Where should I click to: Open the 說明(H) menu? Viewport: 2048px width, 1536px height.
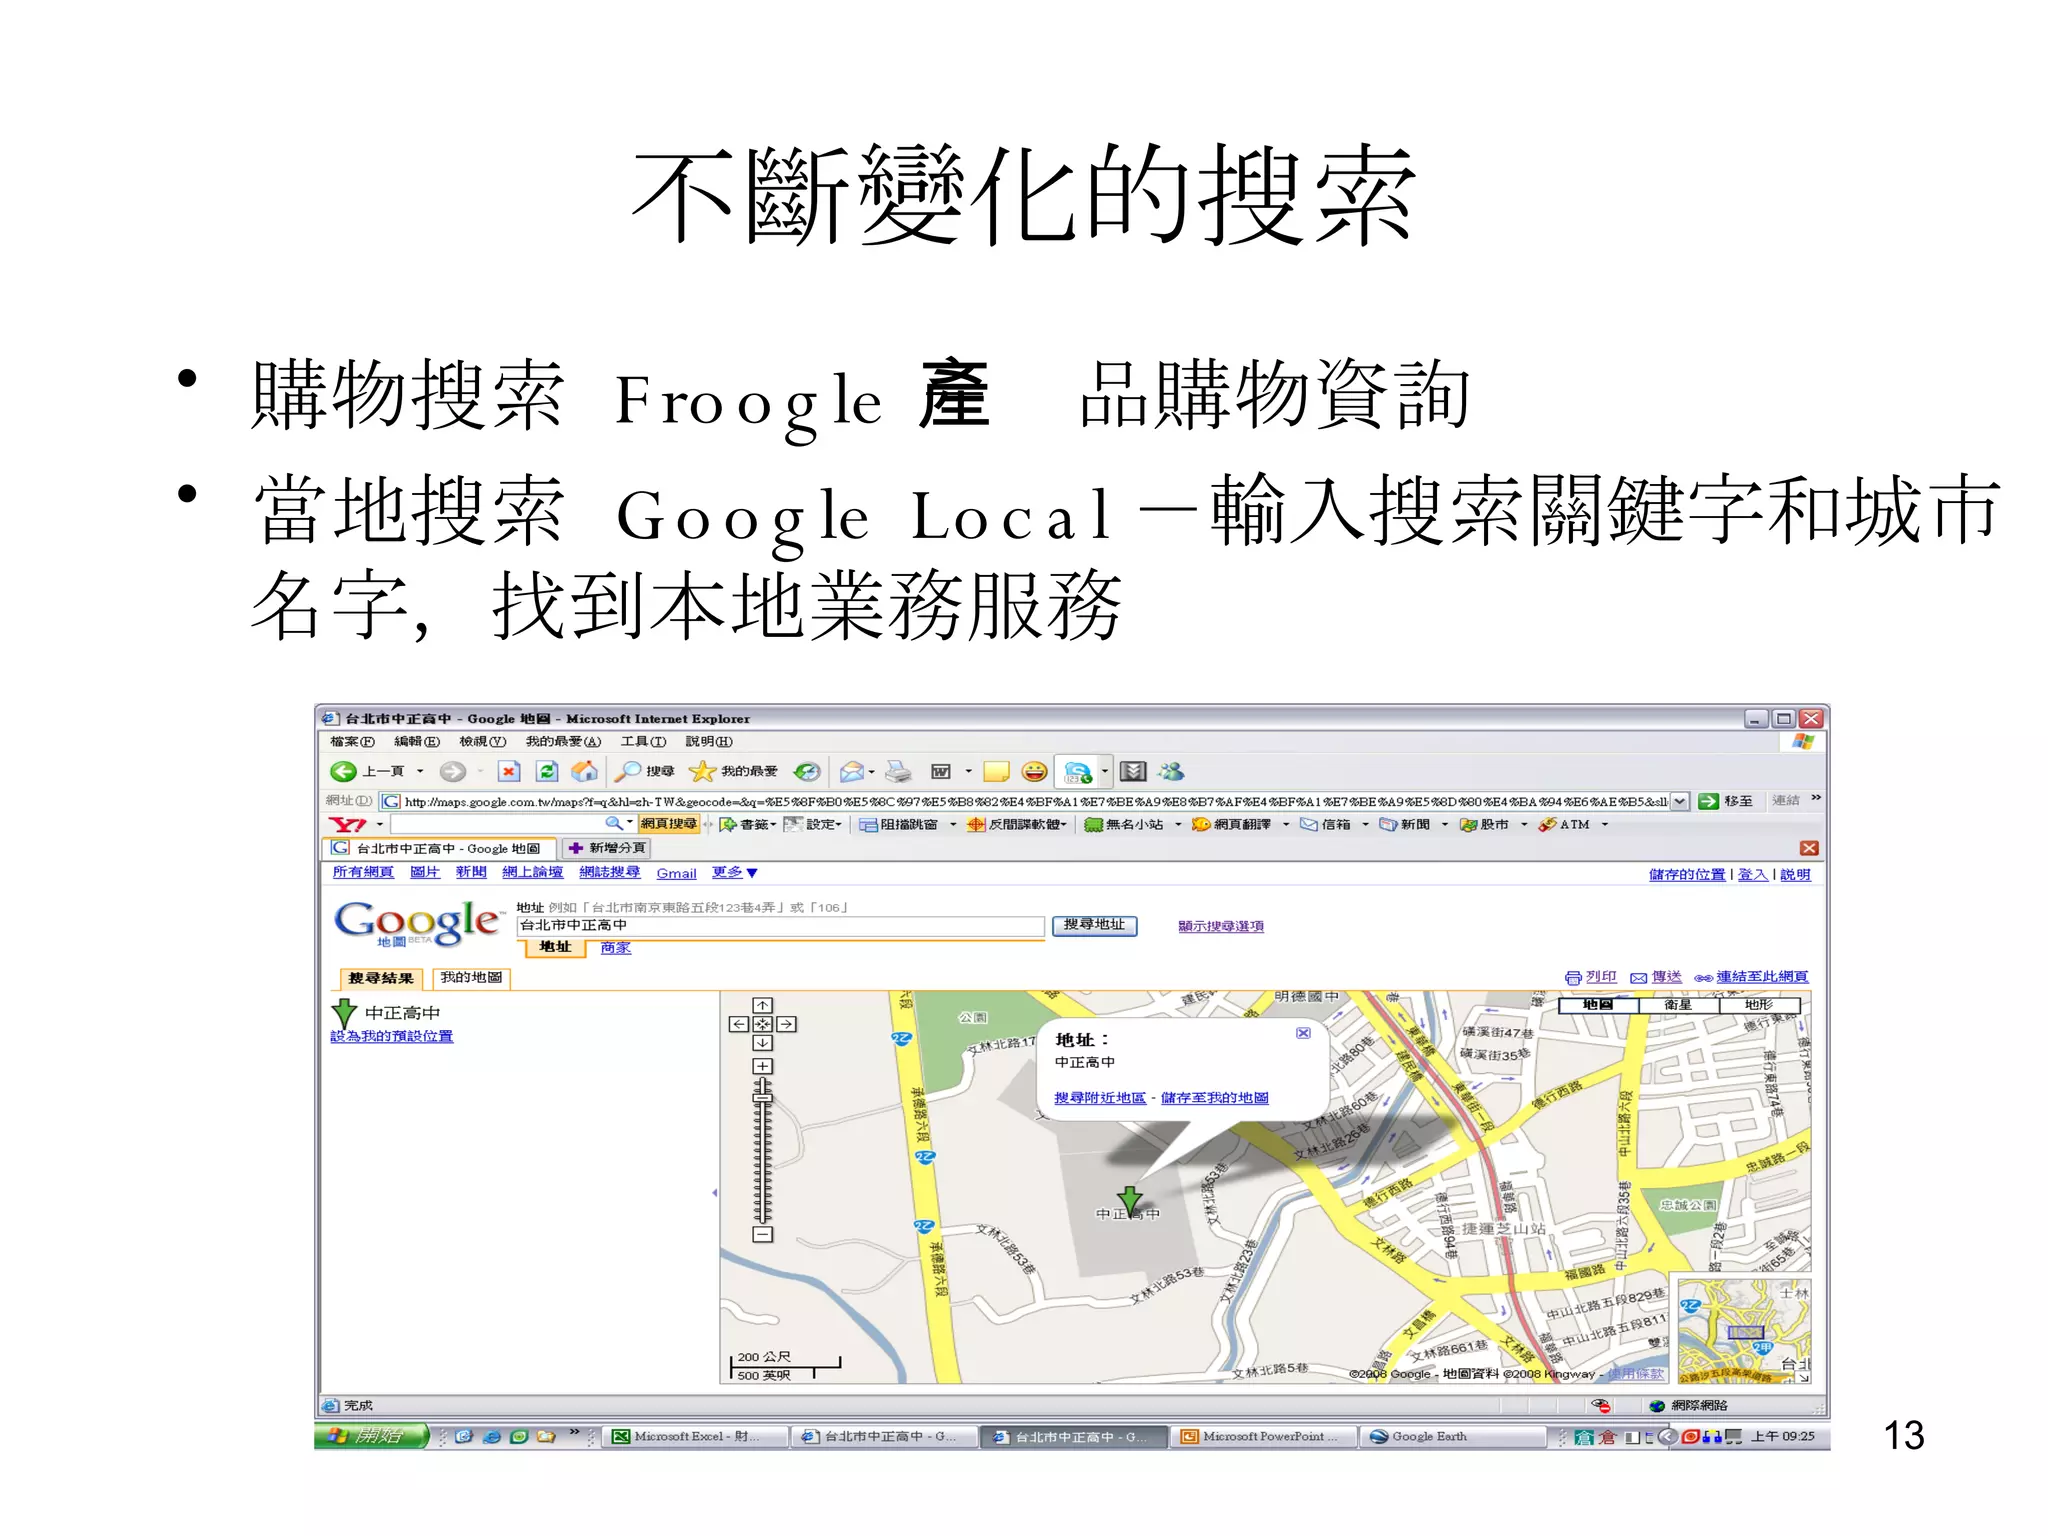pyautogui.click(x=709, y=742)
